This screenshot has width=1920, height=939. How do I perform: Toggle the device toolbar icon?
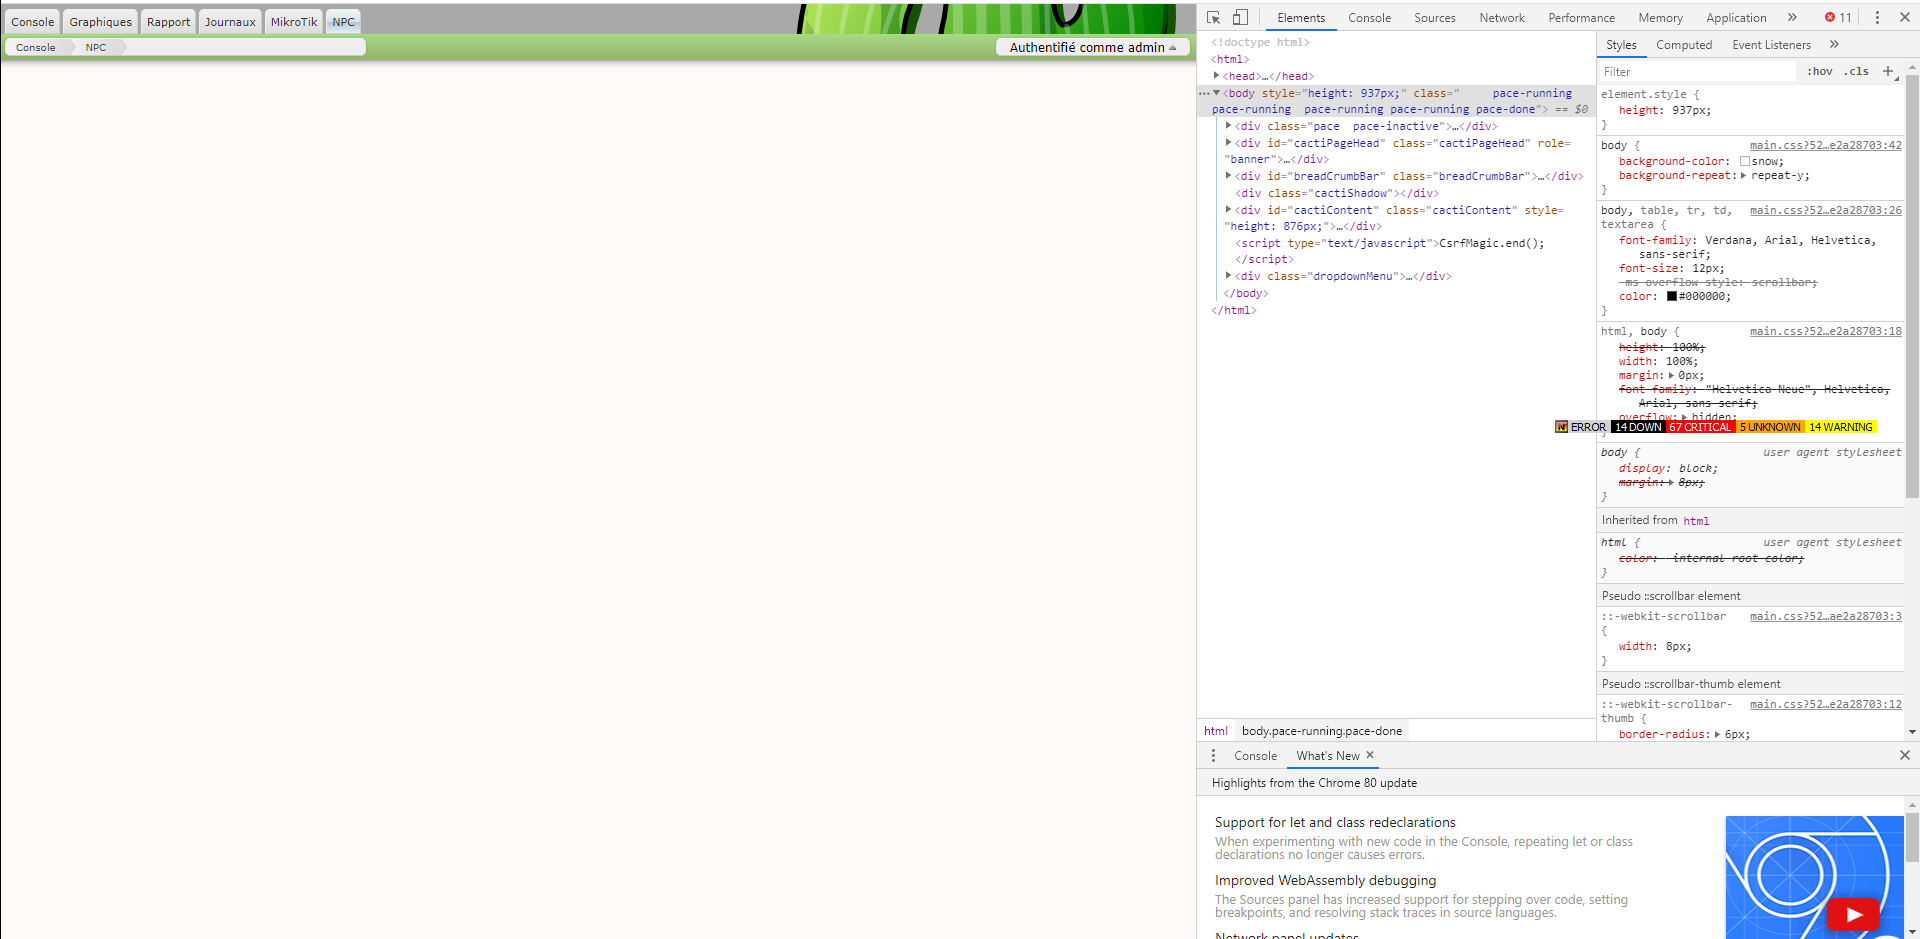pyautogui.click(x=1240, y=17)
